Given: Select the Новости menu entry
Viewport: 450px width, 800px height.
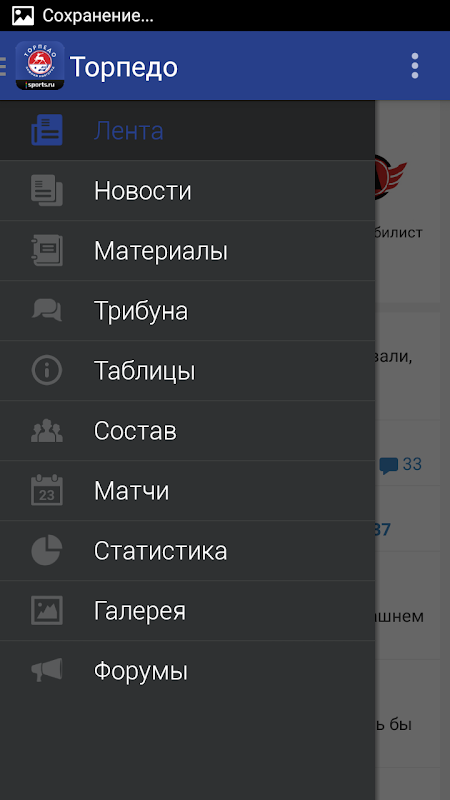Looking at the screenshot, I should (x=187, y=191).
